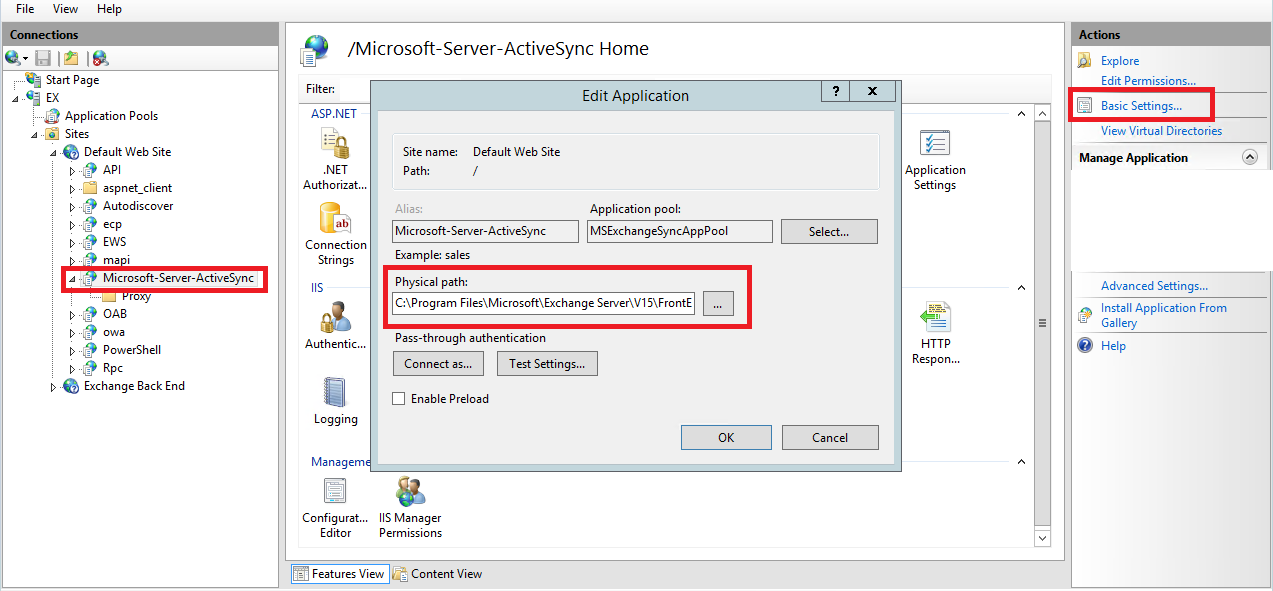1273x591 pixels.
Task: Select the Proxy folder in the tree
Action: (x=136, y=297)
